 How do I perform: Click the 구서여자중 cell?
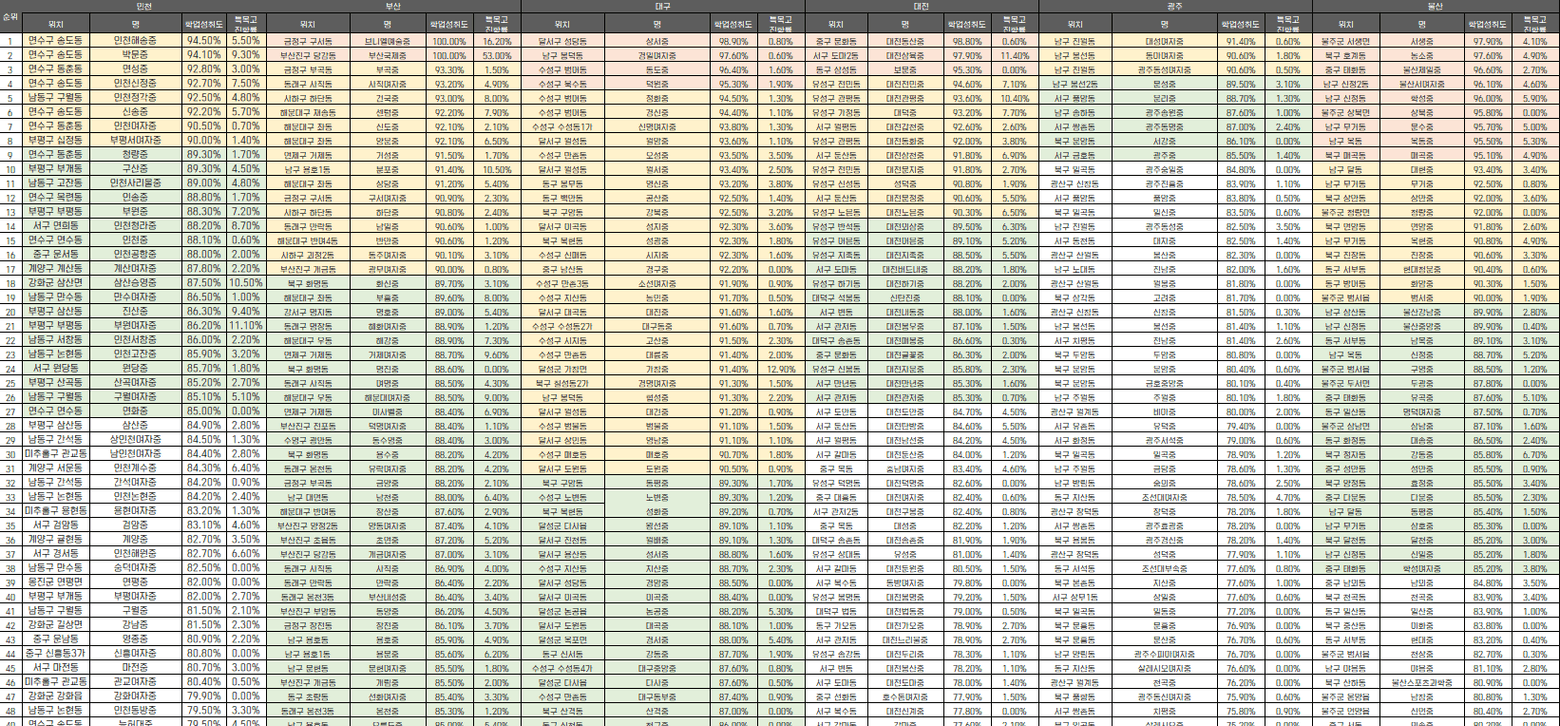pos(386,198)
